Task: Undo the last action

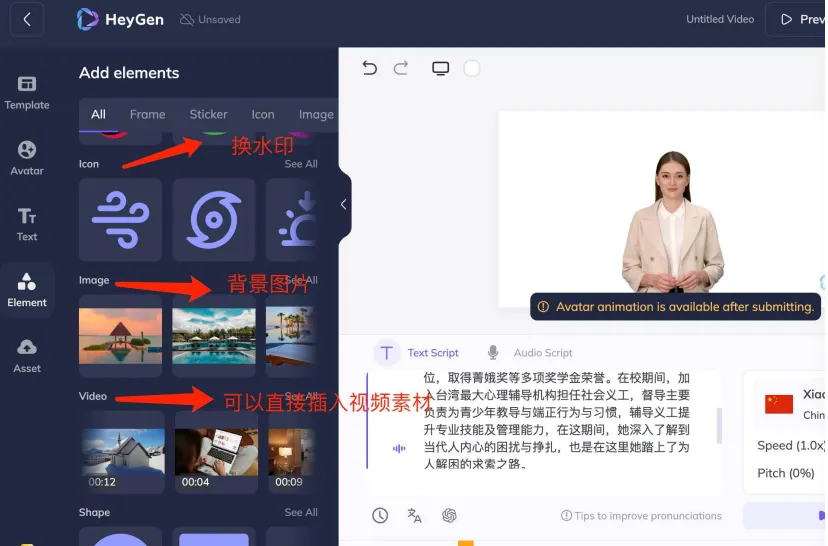Action: tap(370, 68)
